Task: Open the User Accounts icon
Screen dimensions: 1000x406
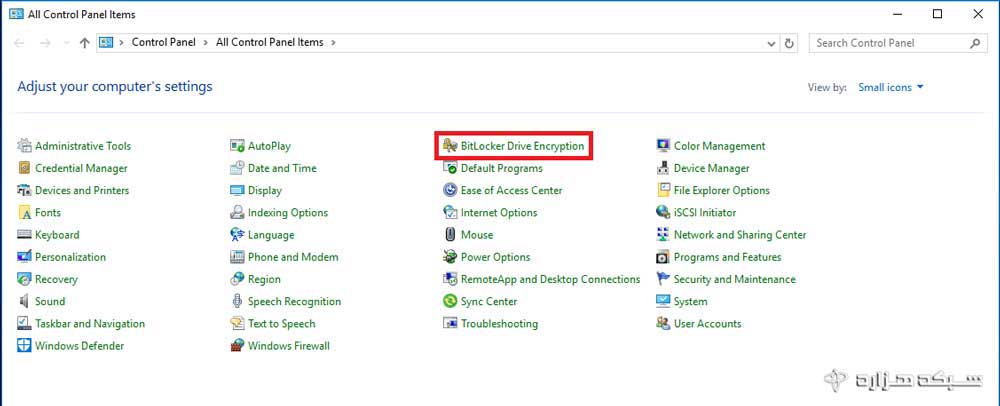Action: tap(663, 324)
